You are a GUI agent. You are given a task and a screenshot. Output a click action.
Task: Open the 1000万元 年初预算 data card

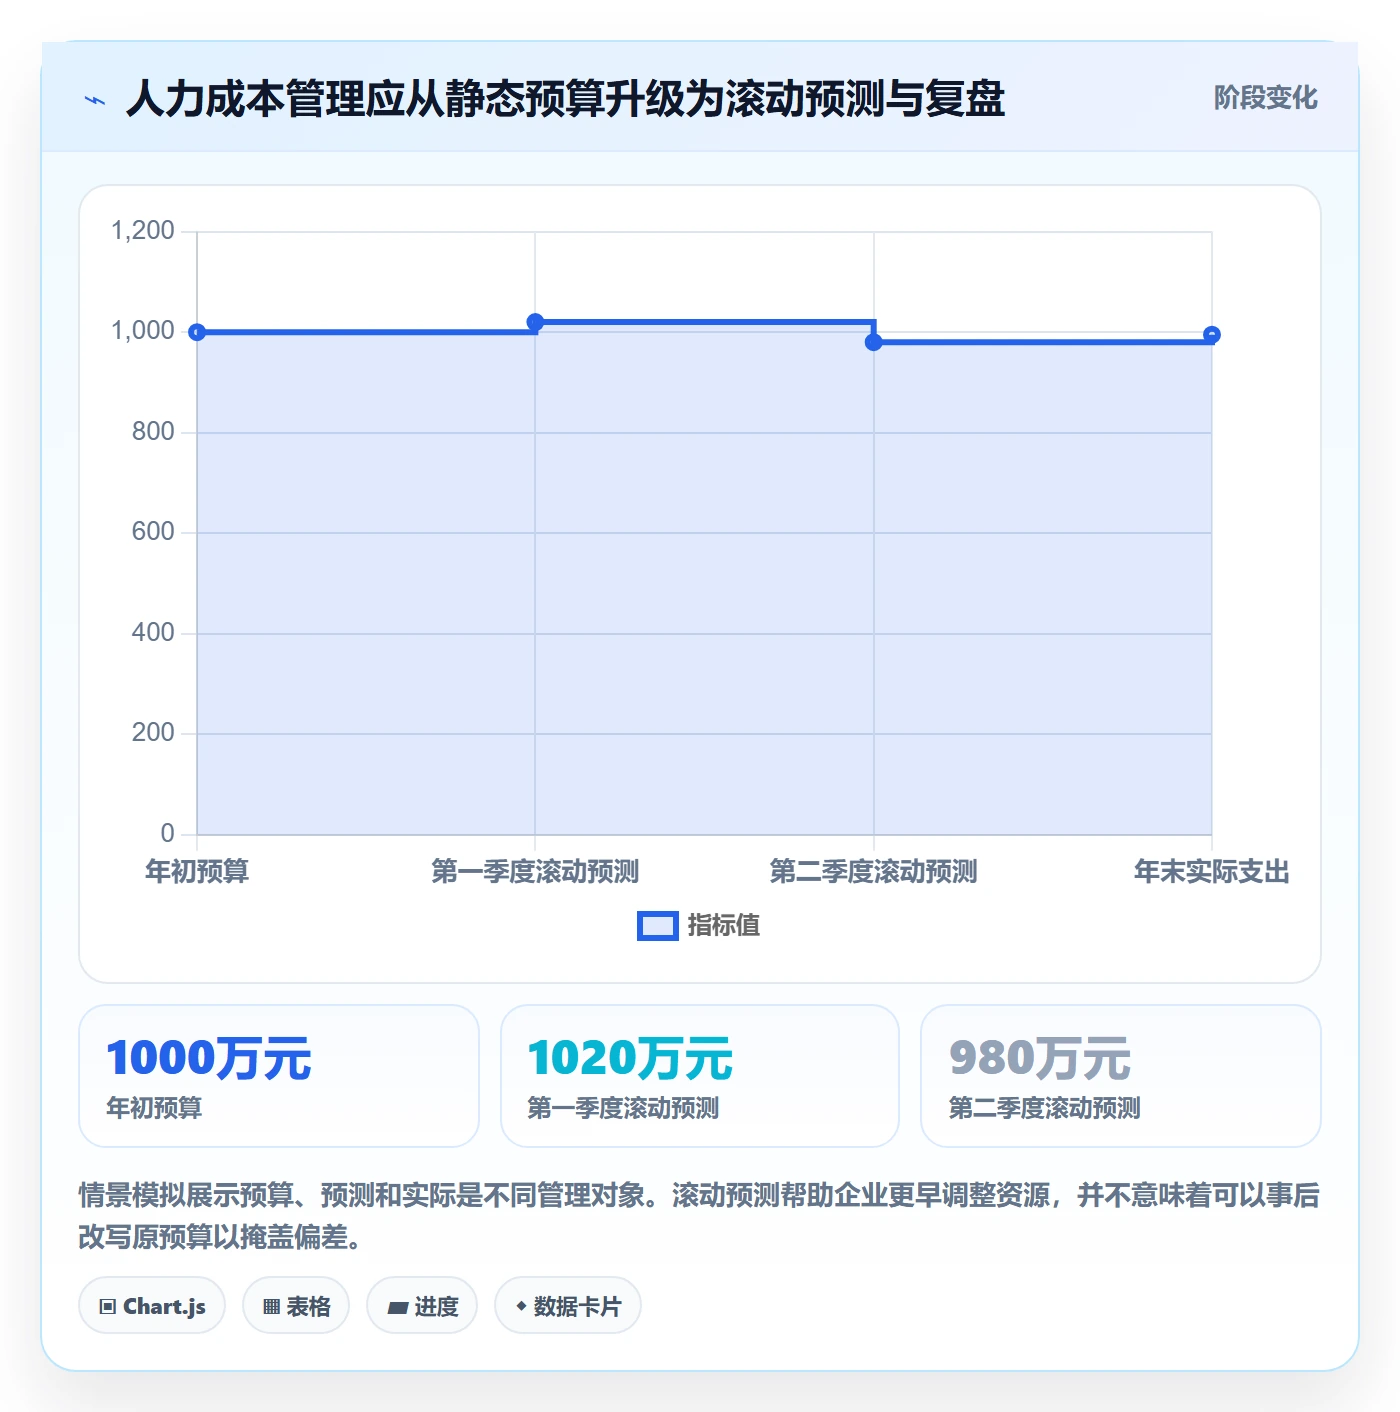click(x=279, y=1076)
